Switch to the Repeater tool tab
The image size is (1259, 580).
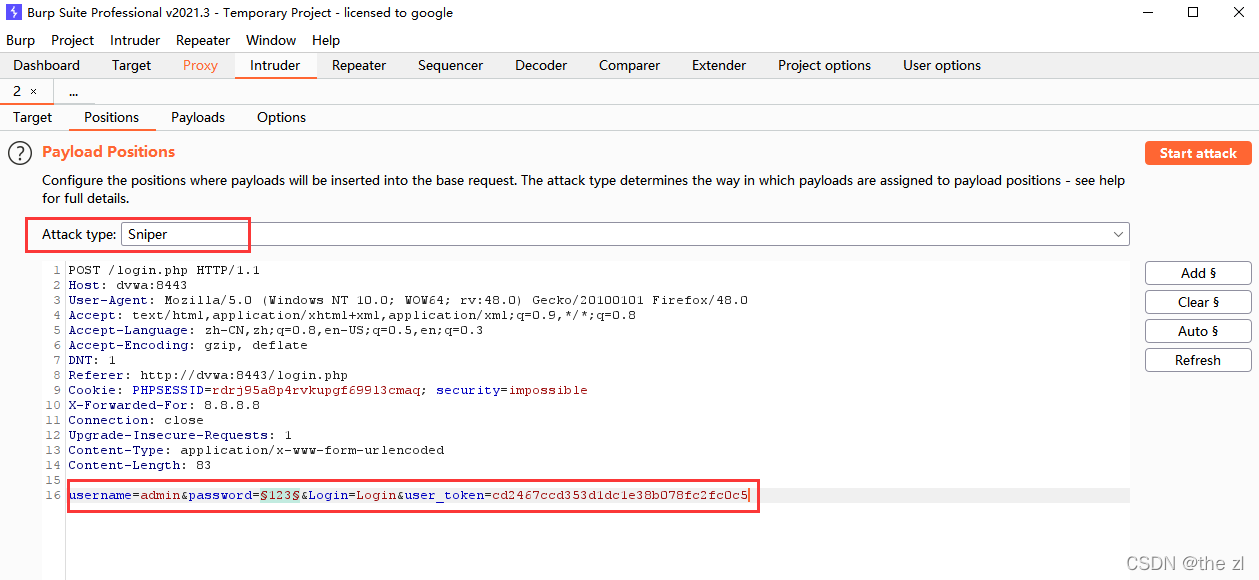359,65
